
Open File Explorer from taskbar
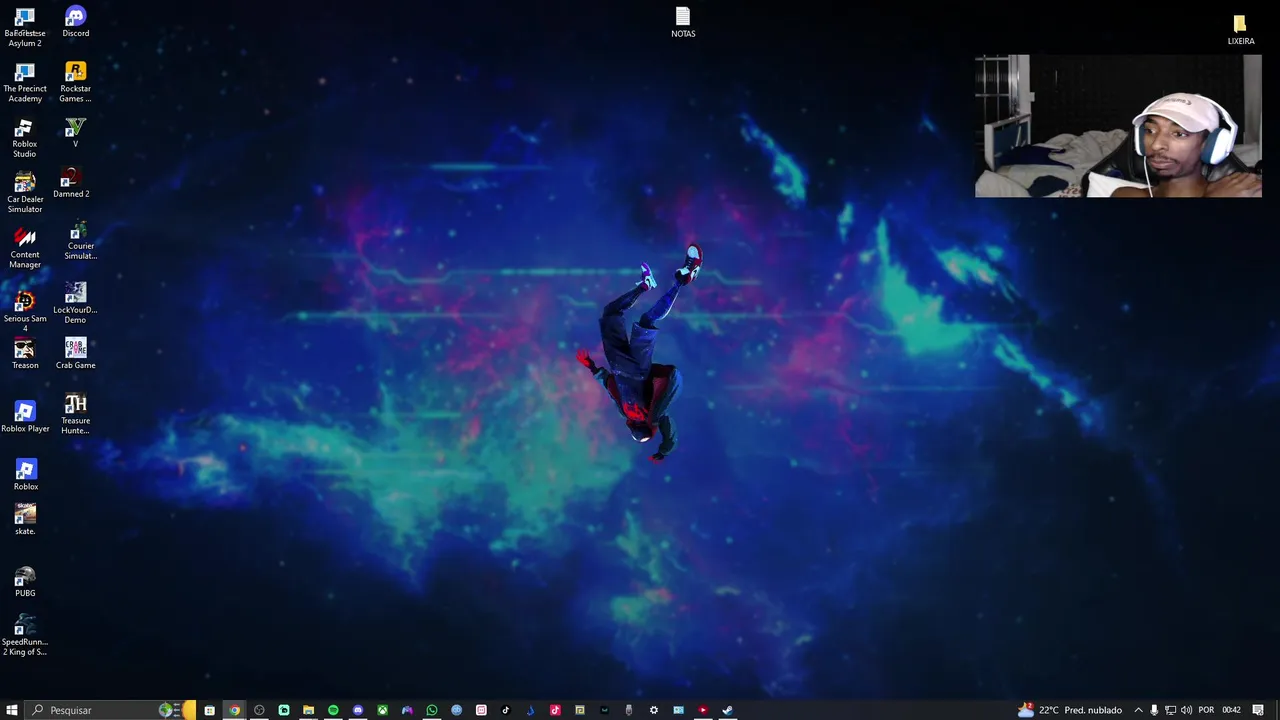click(x=308, y=710)
